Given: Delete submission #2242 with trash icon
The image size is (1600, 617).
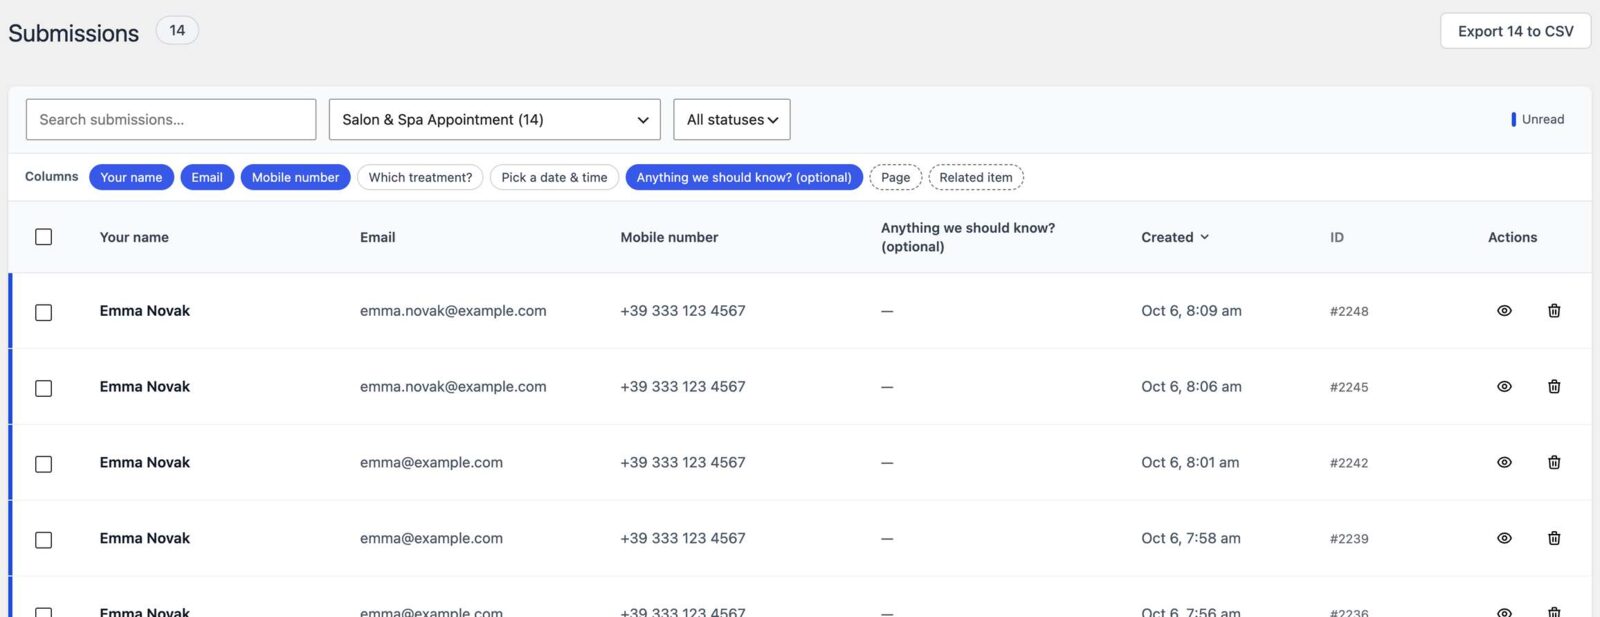Looking at the screenshot, I should pos(1554,463).
